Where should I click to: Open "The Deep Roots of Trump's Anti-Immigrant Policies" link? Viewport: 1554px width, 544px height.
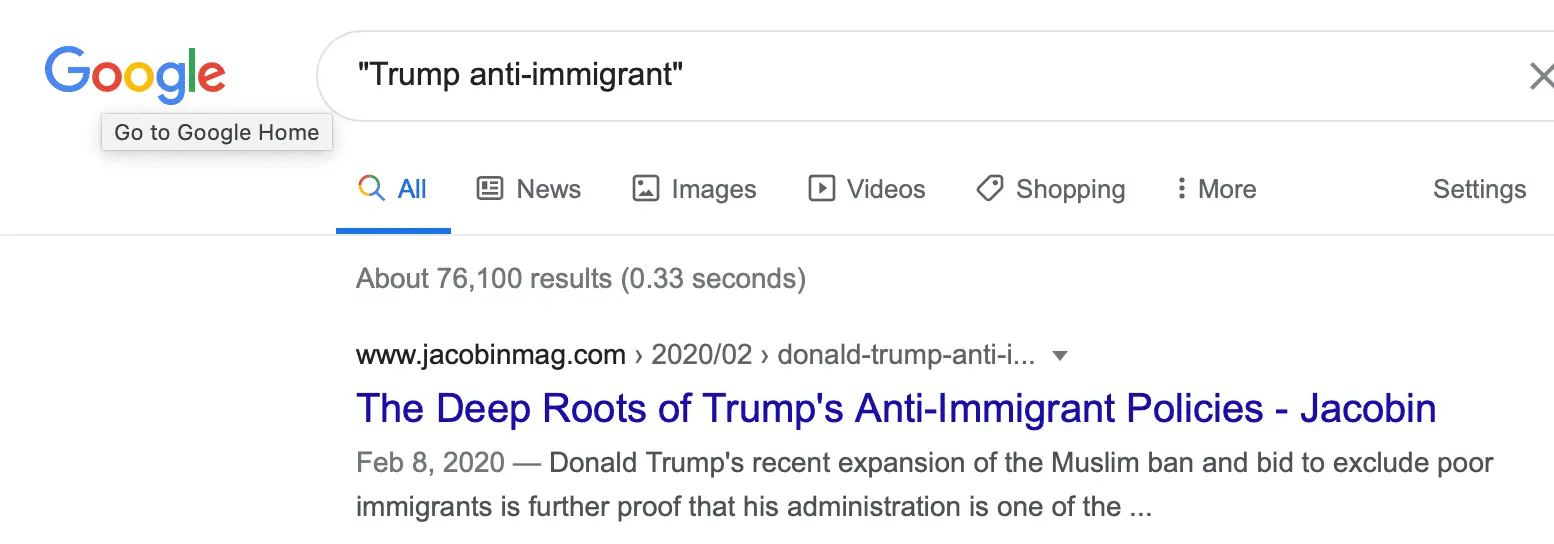point(895,408)
